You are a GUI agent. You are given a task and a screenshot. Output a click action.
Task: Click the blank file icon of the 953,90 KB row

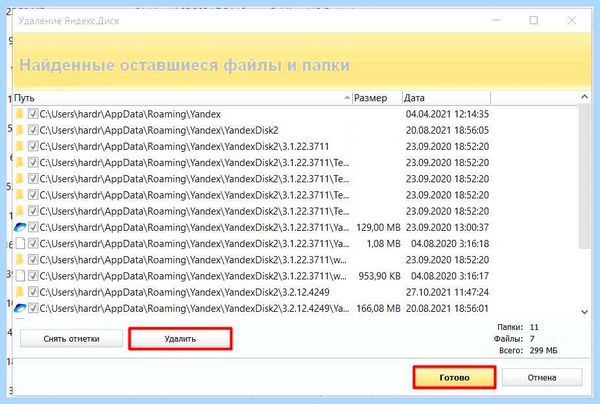coord(20,276)
